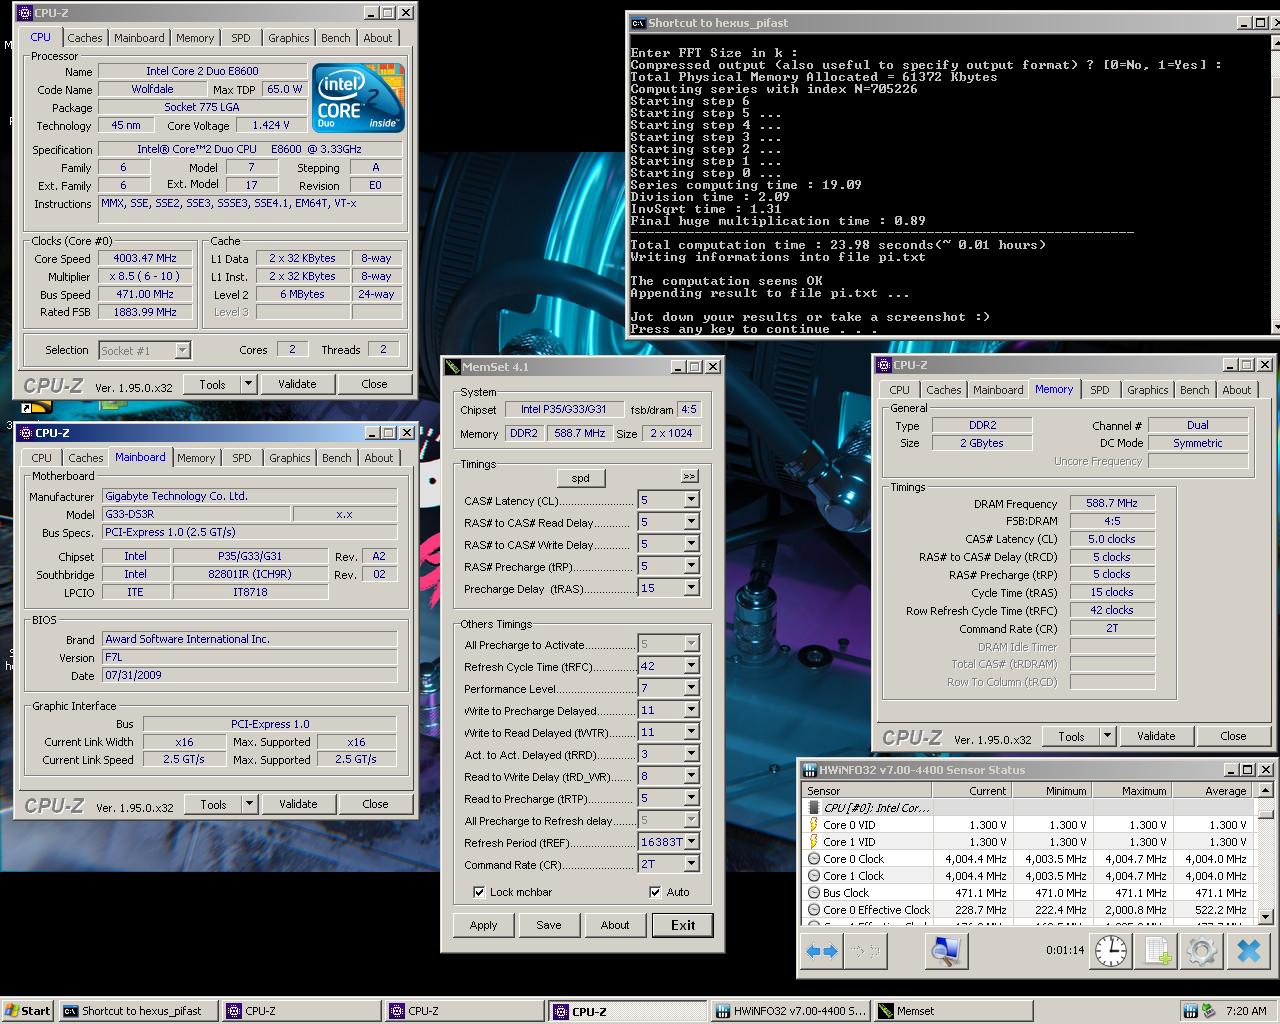Click HWiNFO scrollbar down arrow
The image size is (1280, 1024).
pyautogui.click(x=1266, y=916)
